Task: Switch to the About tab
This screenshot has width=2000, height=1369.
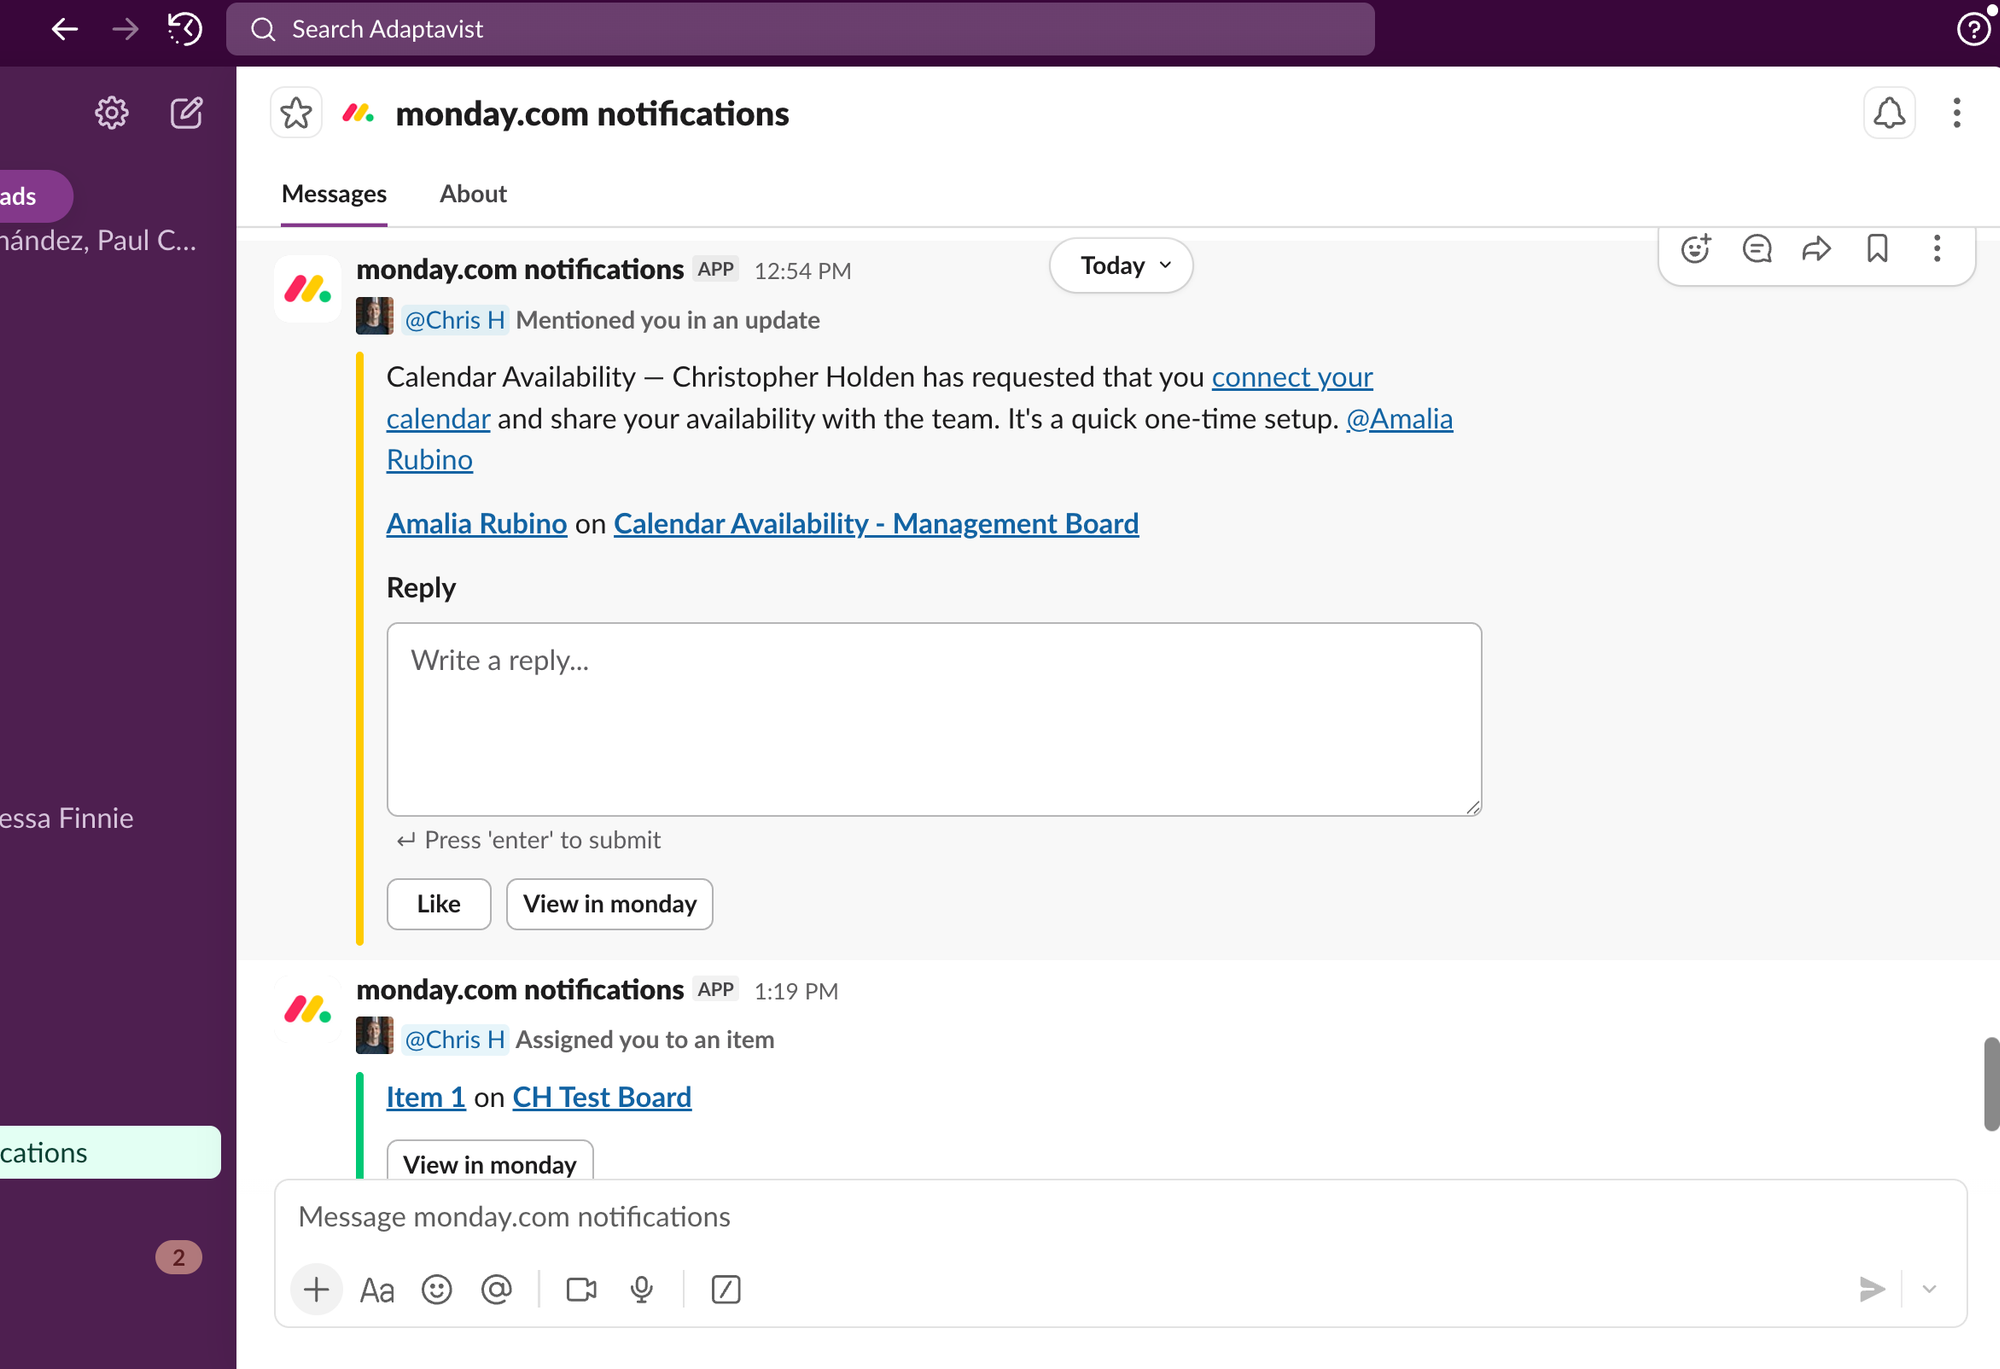Action: click(x=473, y=194)
